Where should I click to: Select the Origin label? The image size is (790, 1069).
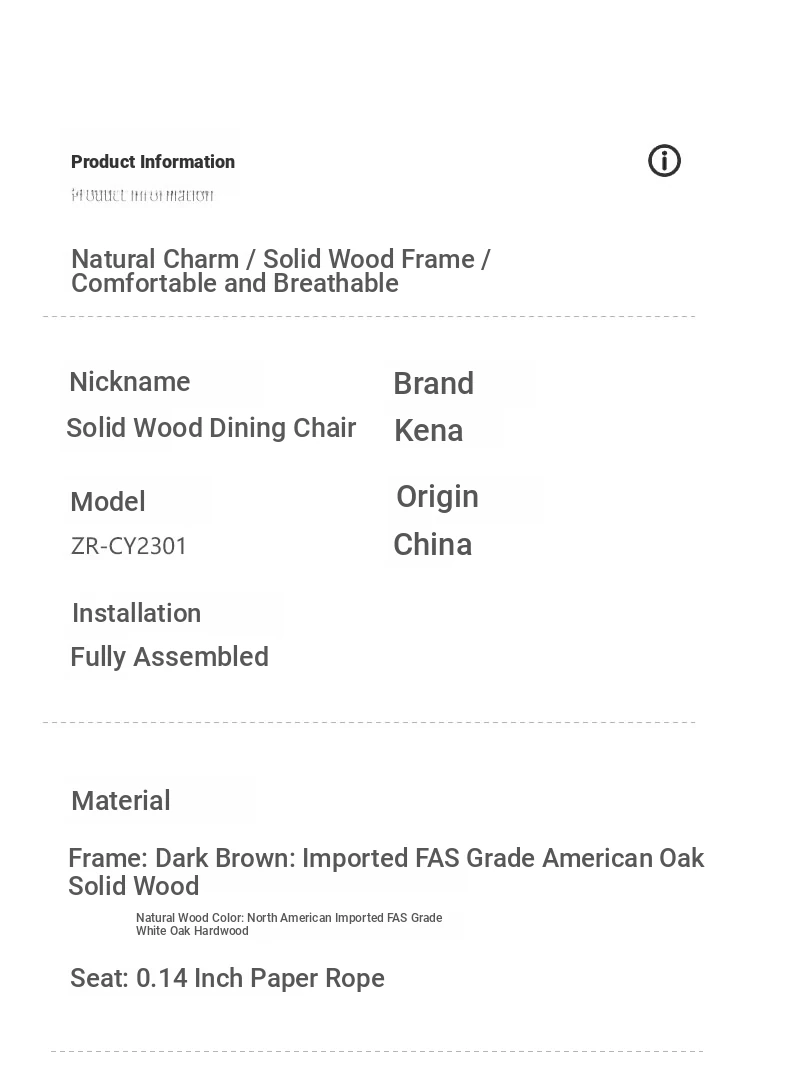point(438,497)
